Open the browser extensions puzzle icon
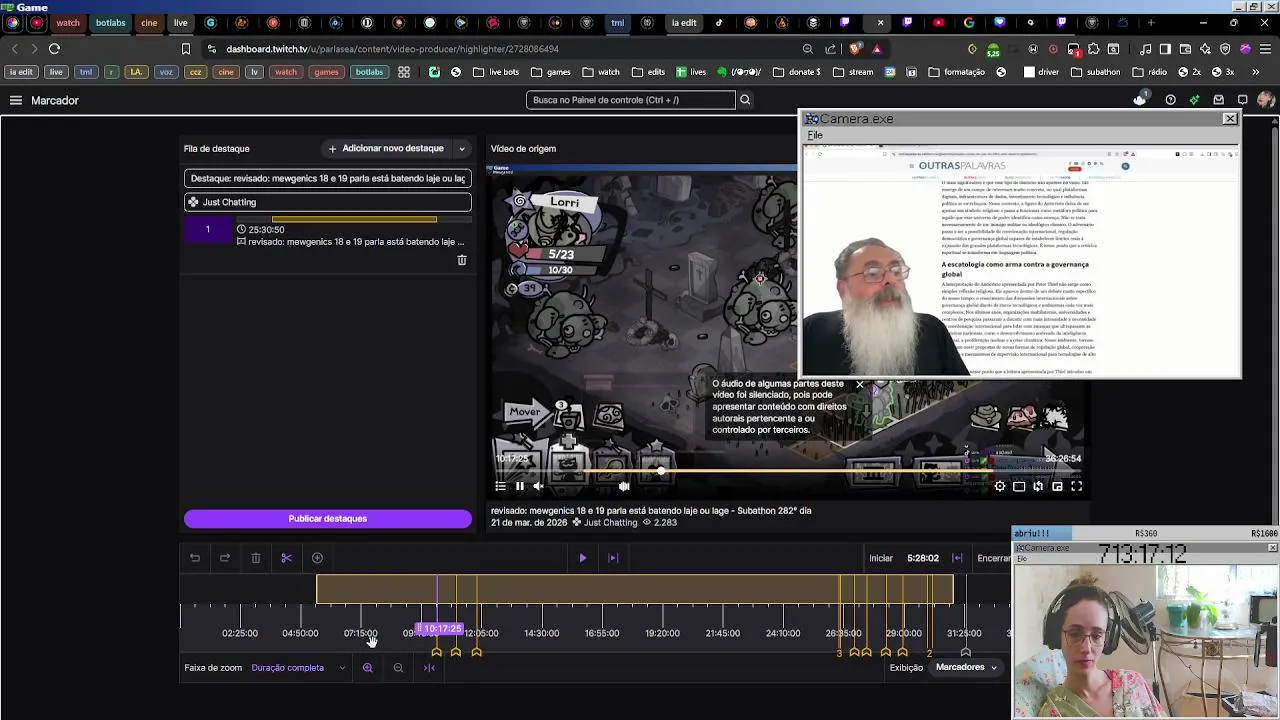Viewport: 1280px width, 720px height. (1093, 48)
